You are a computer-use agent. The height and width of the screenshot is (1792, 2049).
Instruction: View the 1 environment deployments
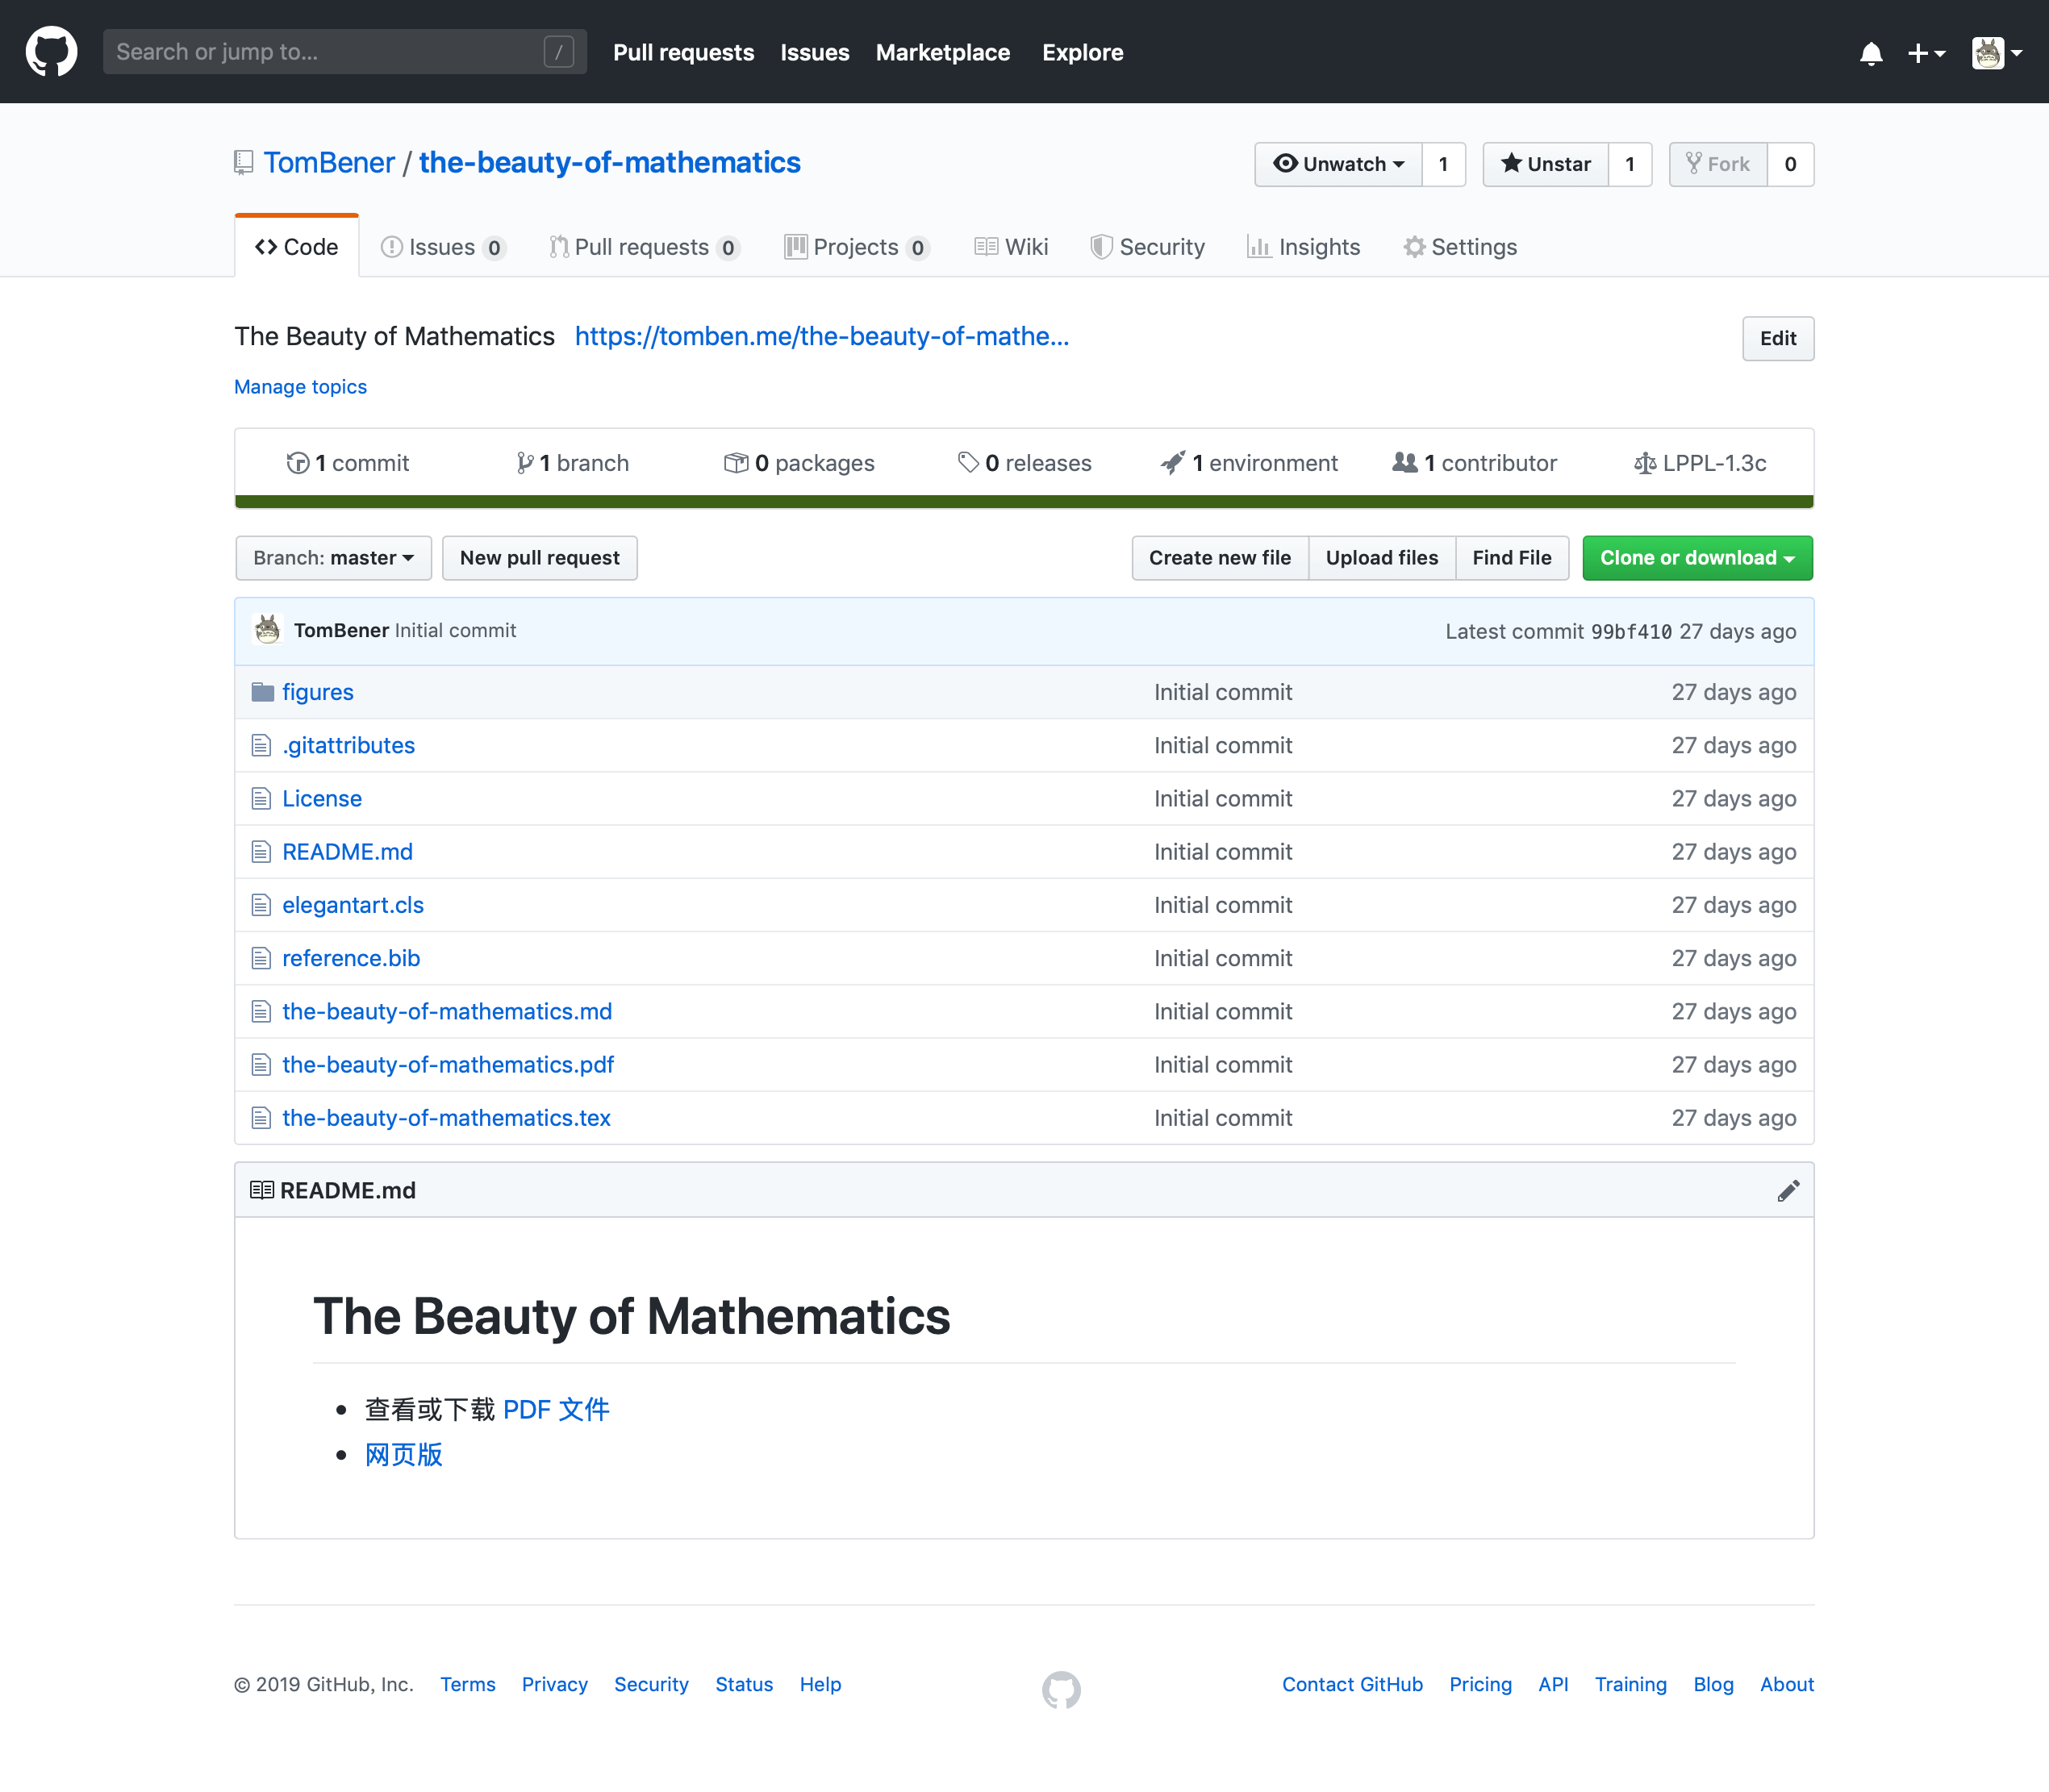click(x=1248, y=463)
